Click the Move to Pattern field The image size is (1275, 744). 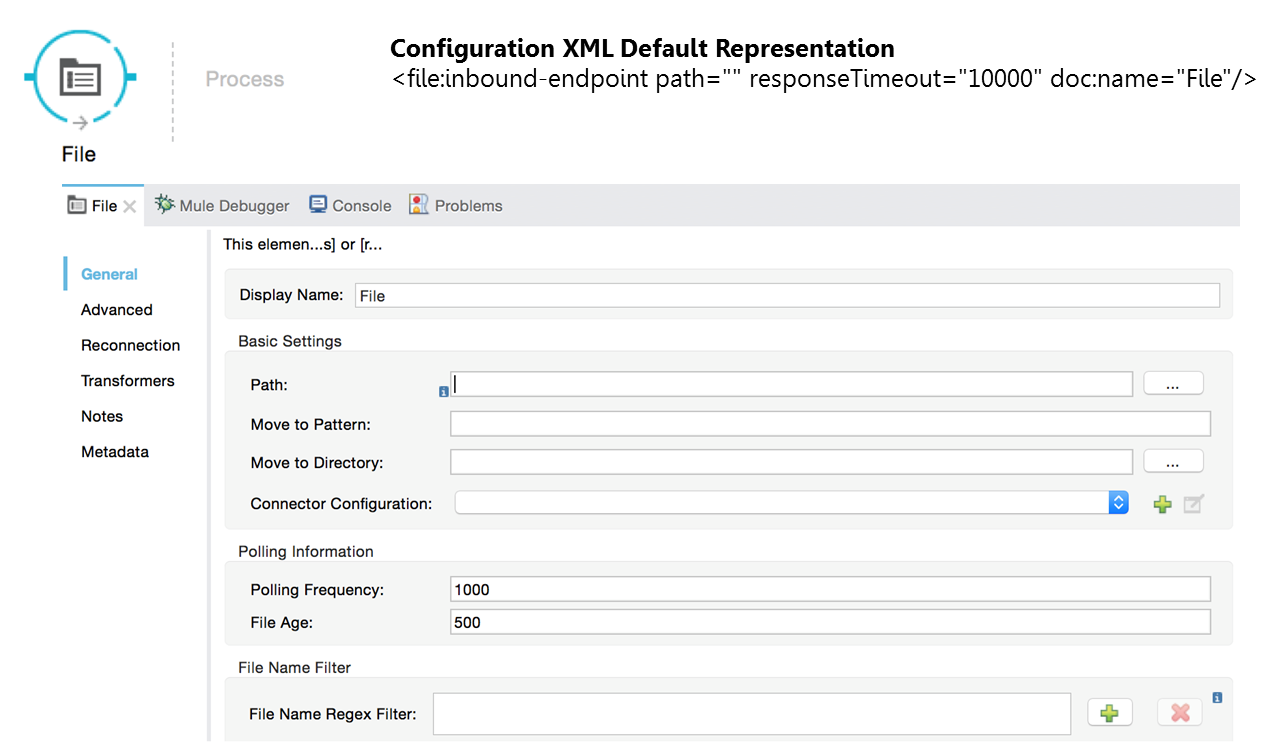830,424
